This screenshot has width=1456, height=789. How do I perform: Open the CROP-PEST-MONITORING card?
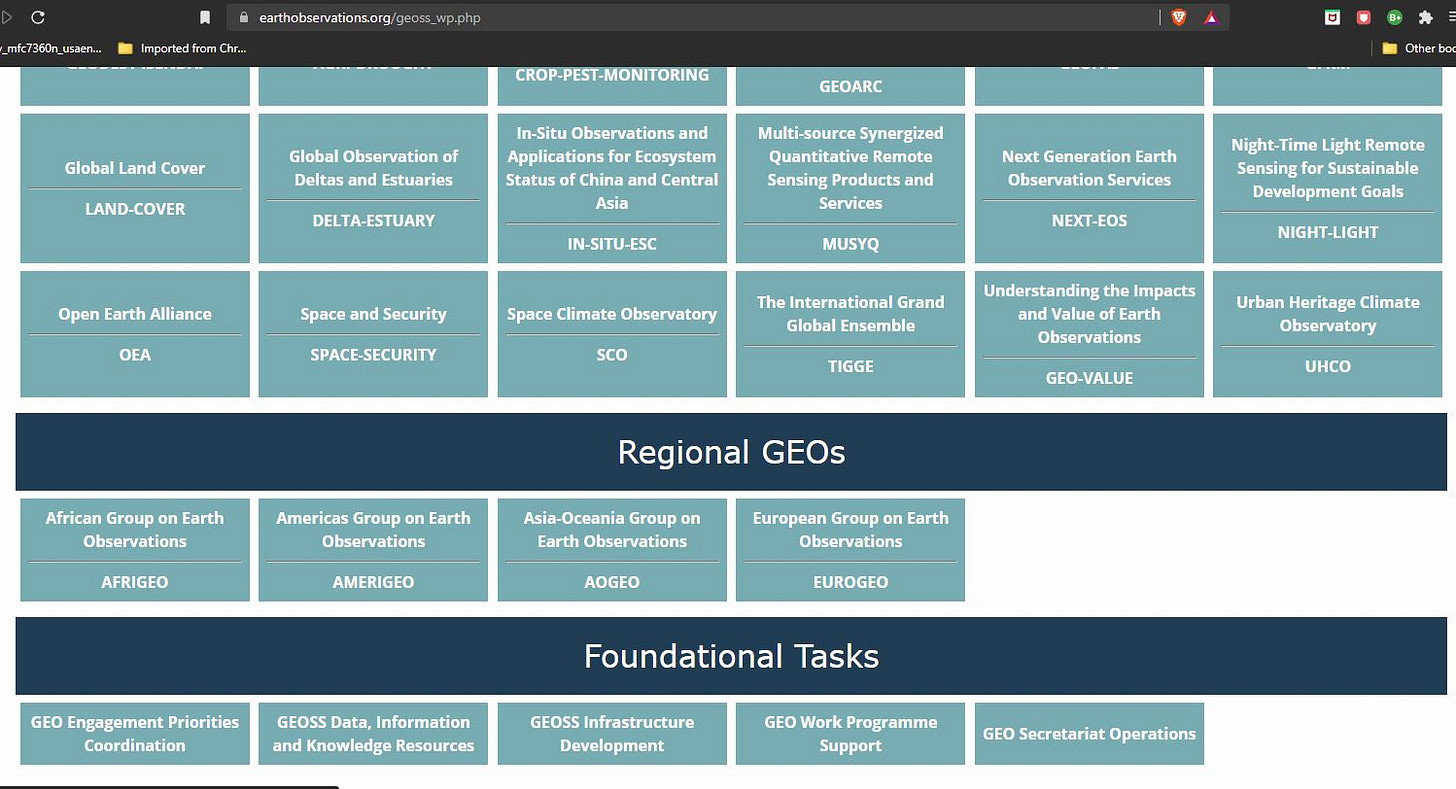click(x=612, y=85)
